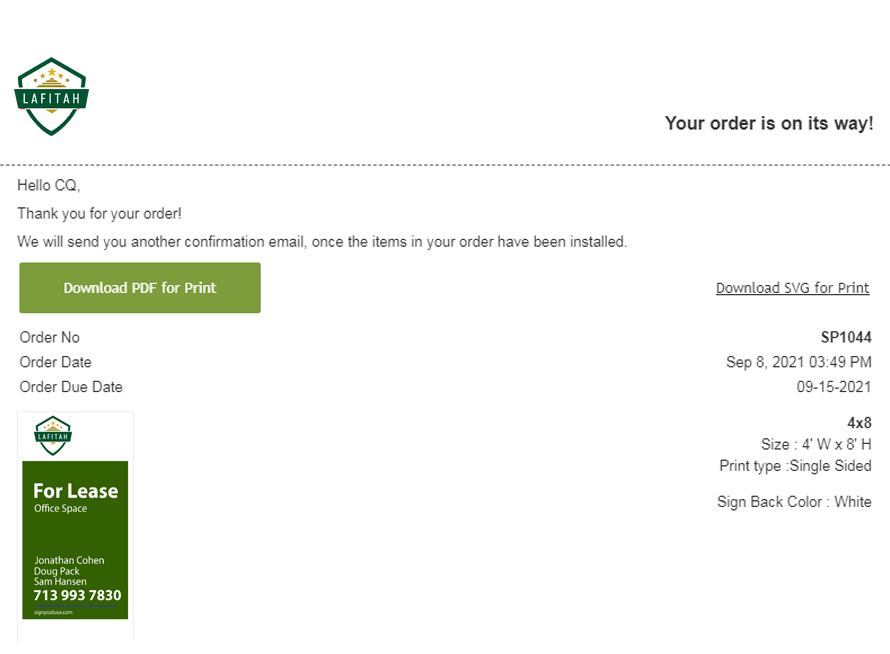Viewport: 890px width, 654px height.
Task: Click the "Your order is on its way!" heading
Action: coord(768,124)
